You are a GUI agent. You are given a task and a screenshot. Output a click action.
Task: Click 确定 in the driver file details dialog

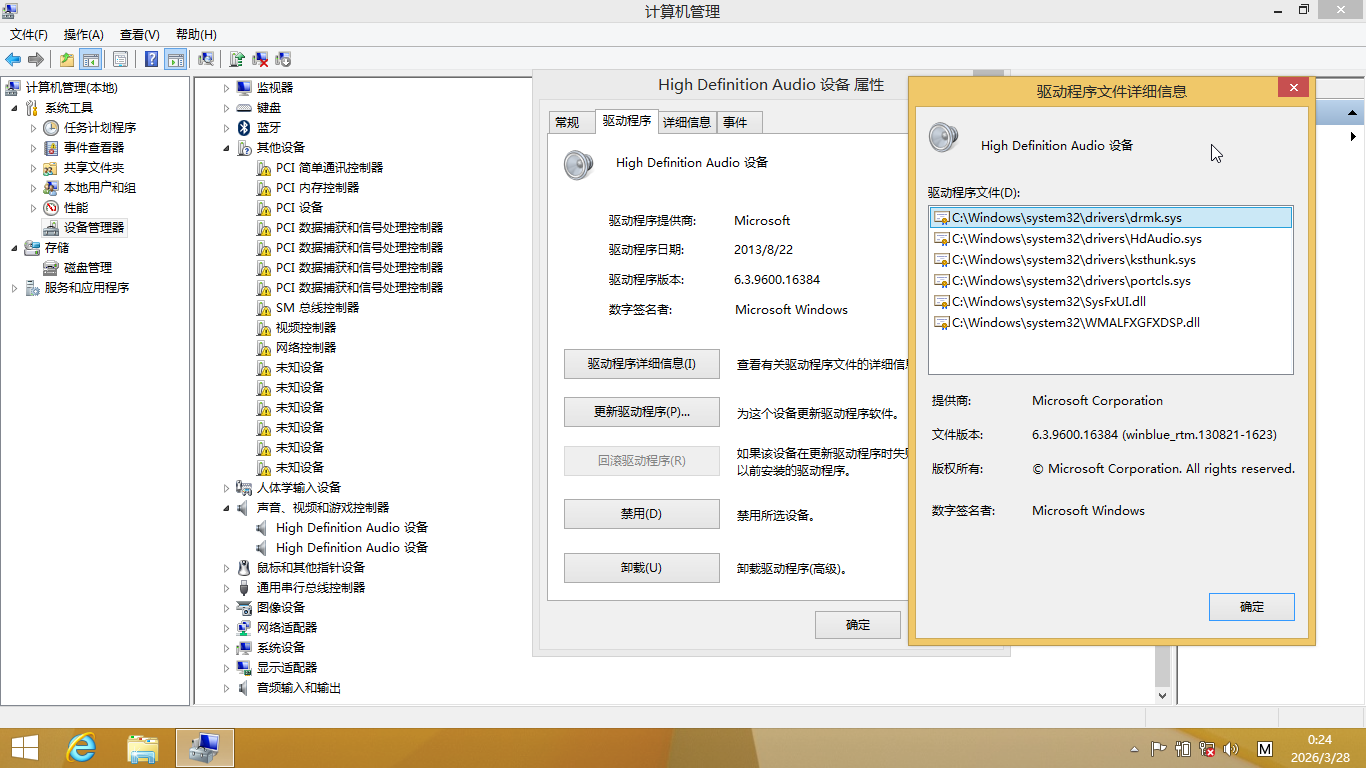(1251, 606)
